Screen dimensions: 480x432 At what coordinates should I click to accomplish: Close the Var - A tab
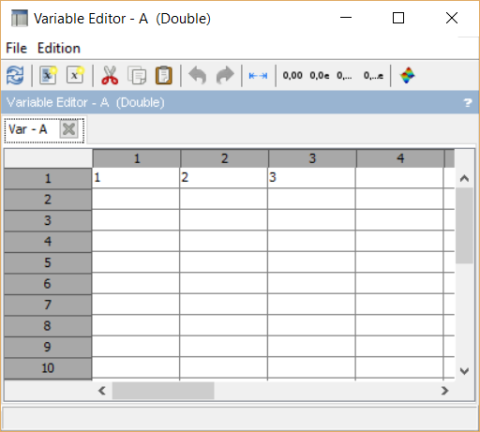coord(69,129)
